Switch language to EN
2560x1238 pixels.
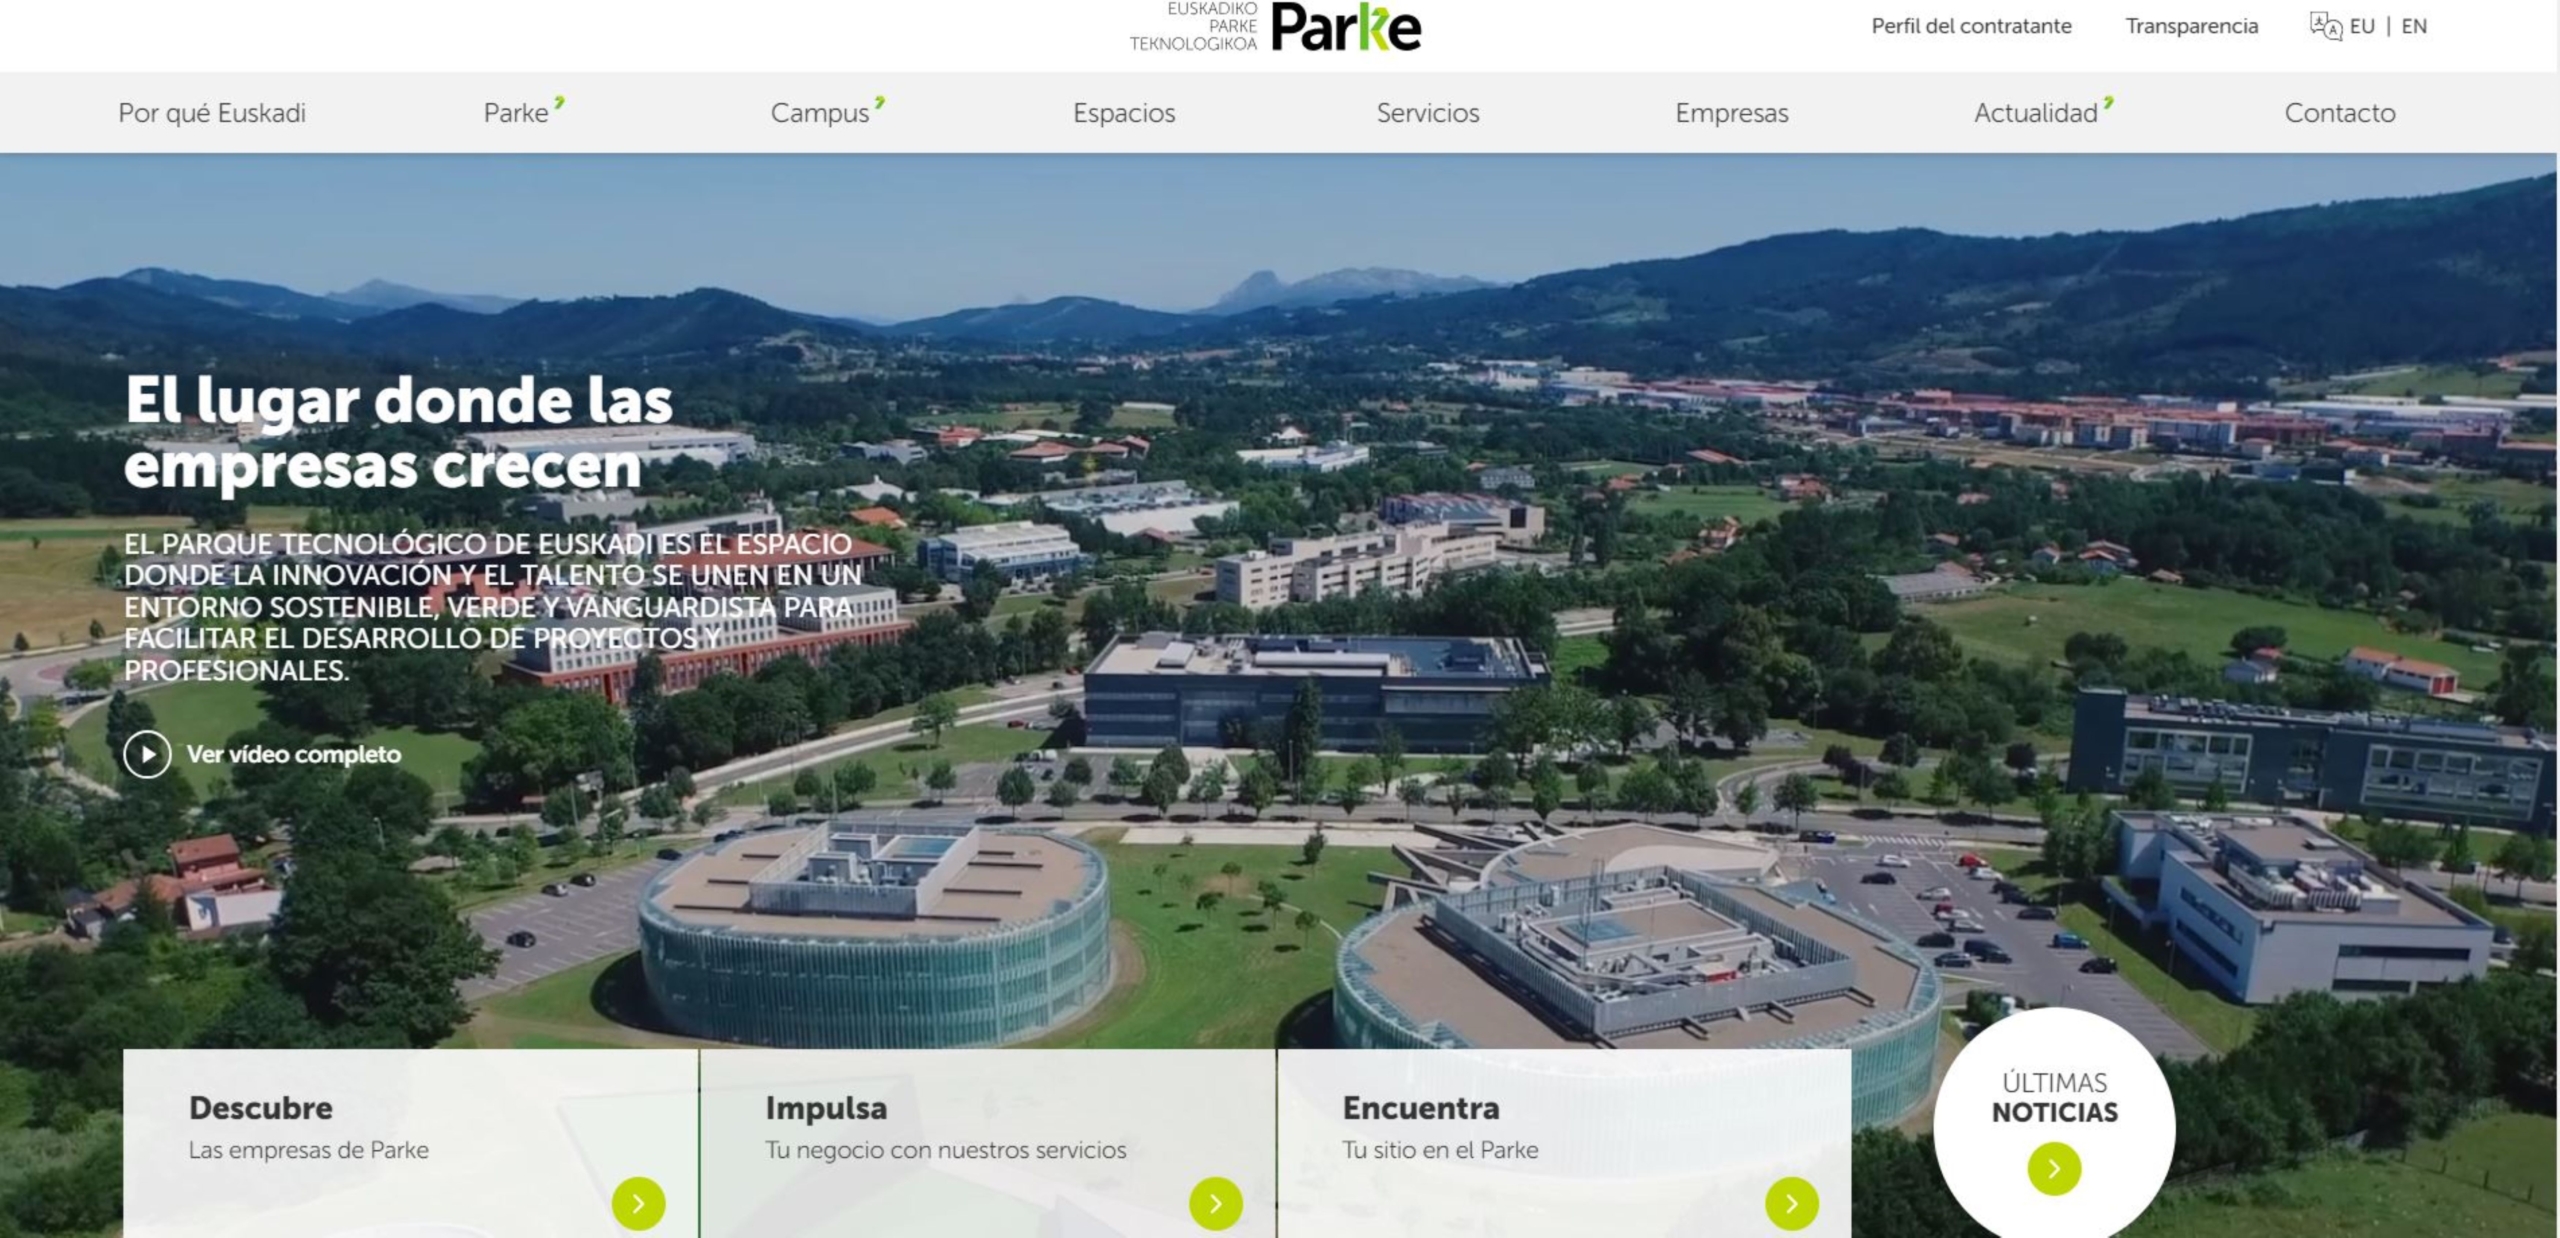2414,26
